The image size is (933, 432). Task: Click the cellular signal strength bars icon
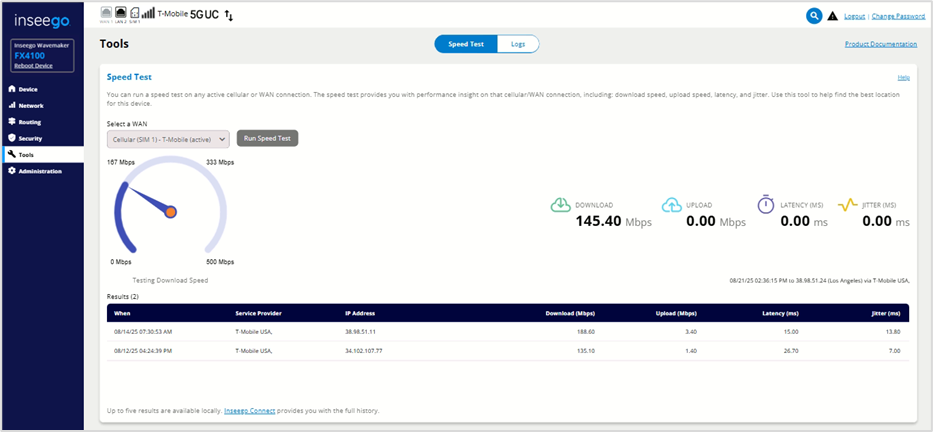[149, 14]
